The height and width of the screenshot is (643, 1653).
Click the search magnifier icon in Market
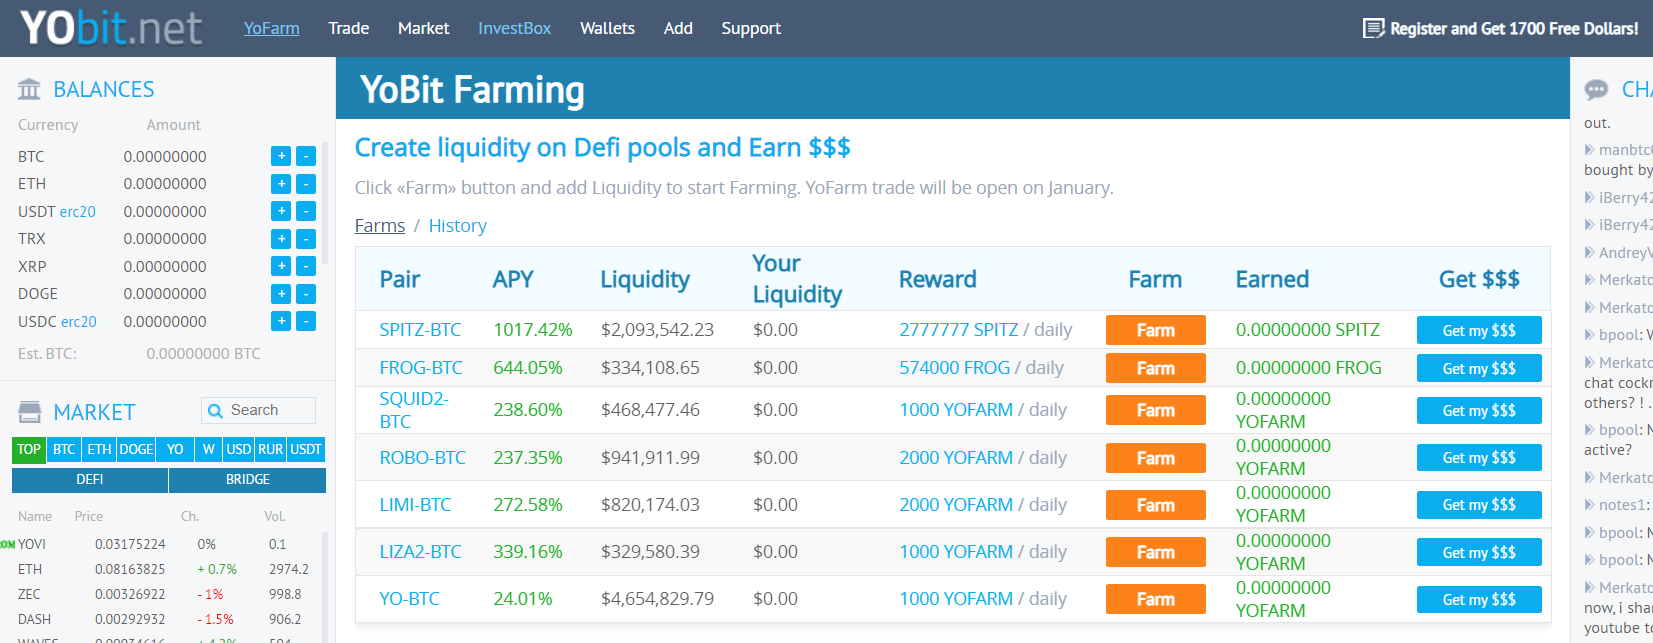[x=215, y=410]
